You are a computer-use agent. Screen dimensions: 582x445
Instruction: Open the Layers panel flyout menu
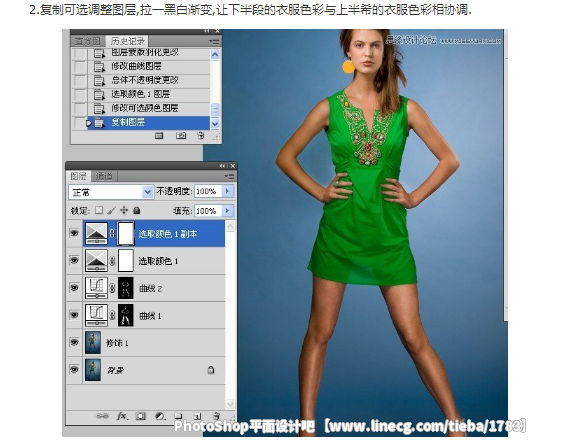tap(229, 176)
